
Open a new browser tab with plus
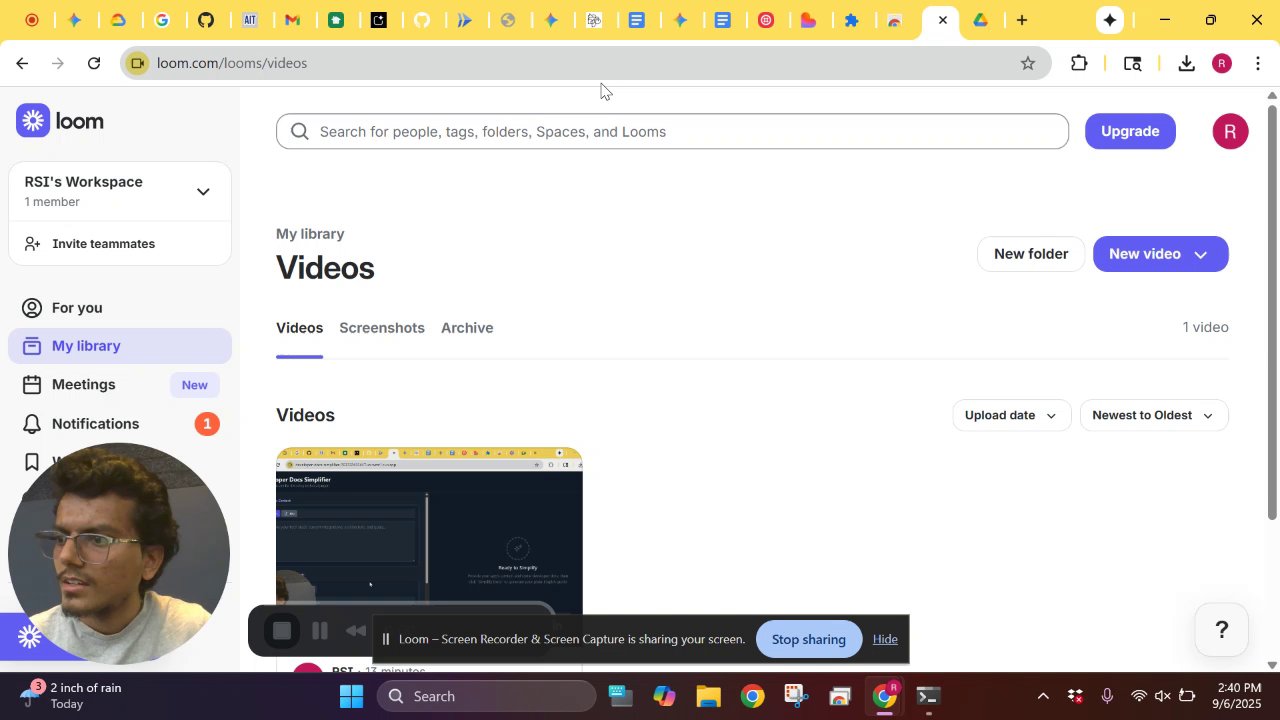click(x=1022, y=20)
